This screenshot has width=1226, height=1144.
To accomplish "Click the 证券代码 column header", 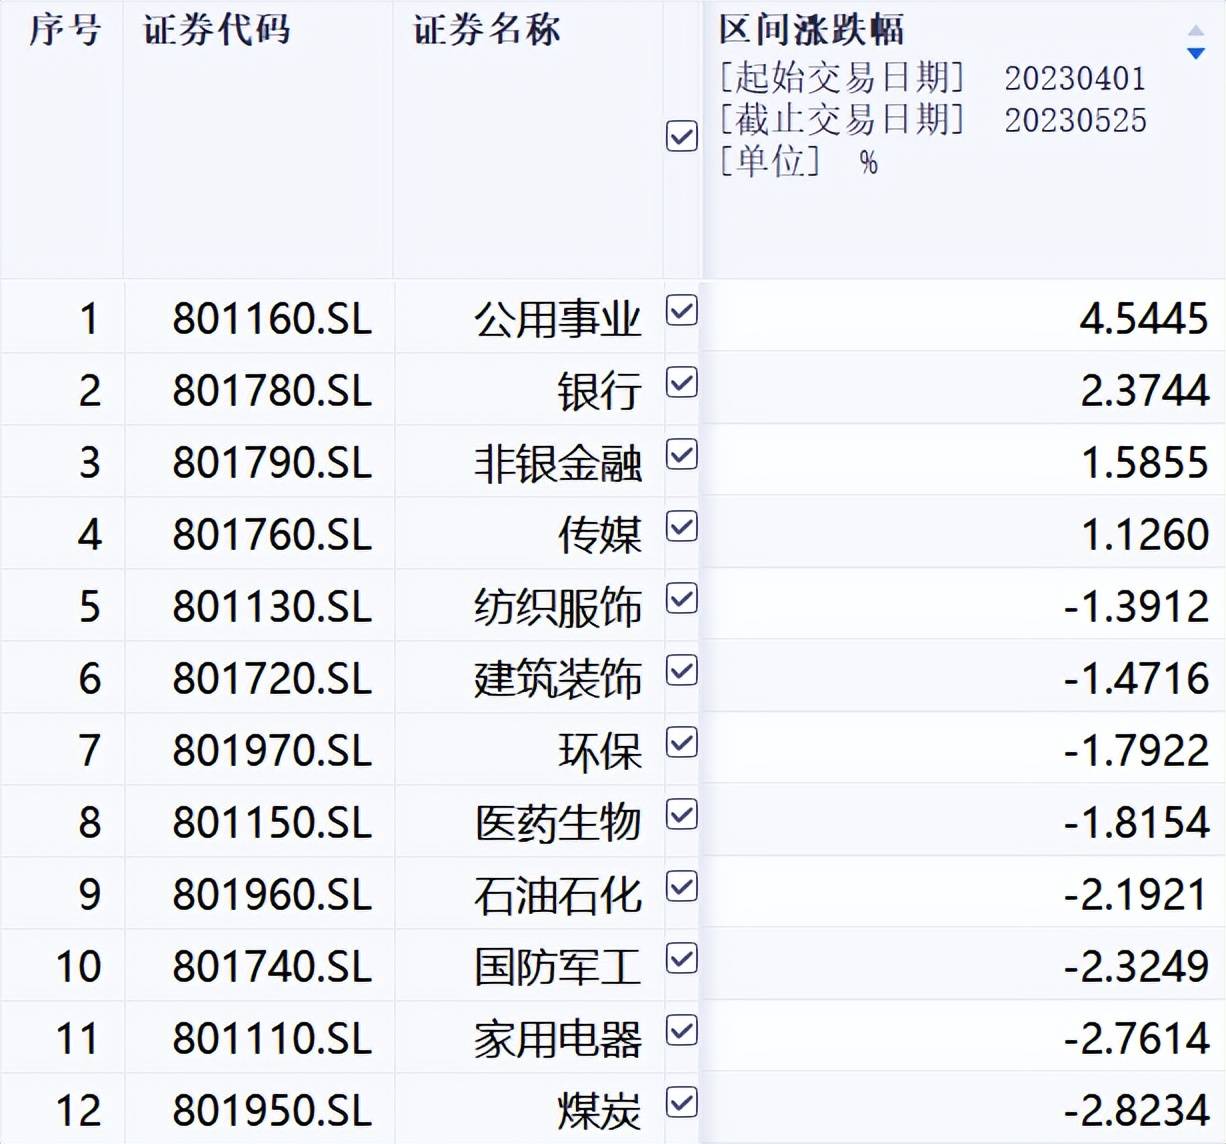I will point(217,30).
